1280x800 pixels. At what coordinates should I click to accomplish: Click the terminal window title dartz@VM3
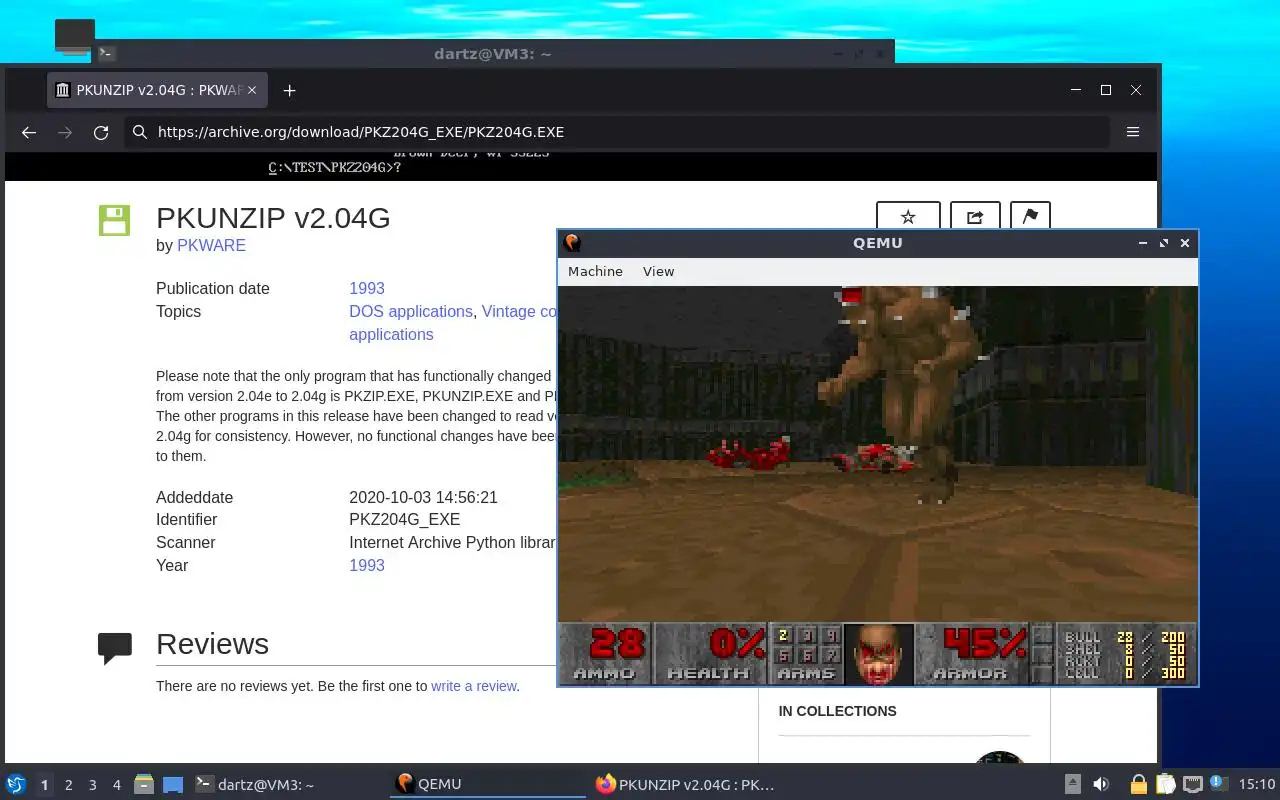(x=492, y=53)
